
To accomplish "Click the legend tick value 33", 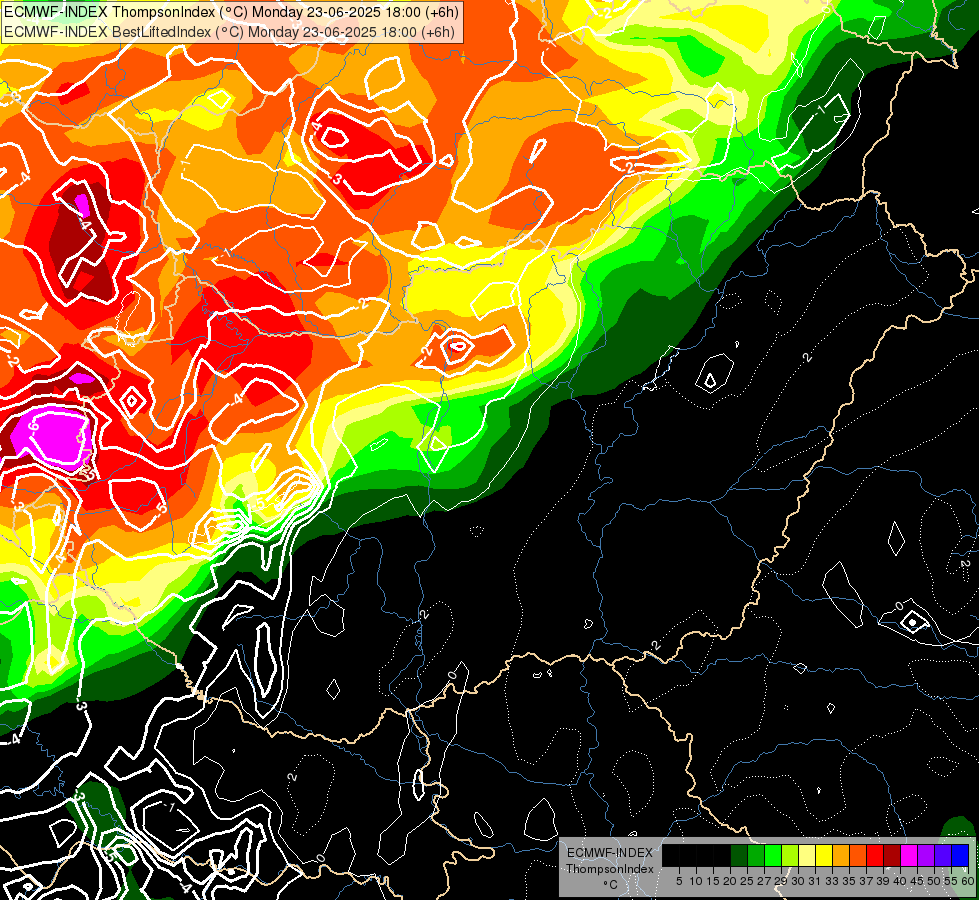I will [x=832, y=881].
